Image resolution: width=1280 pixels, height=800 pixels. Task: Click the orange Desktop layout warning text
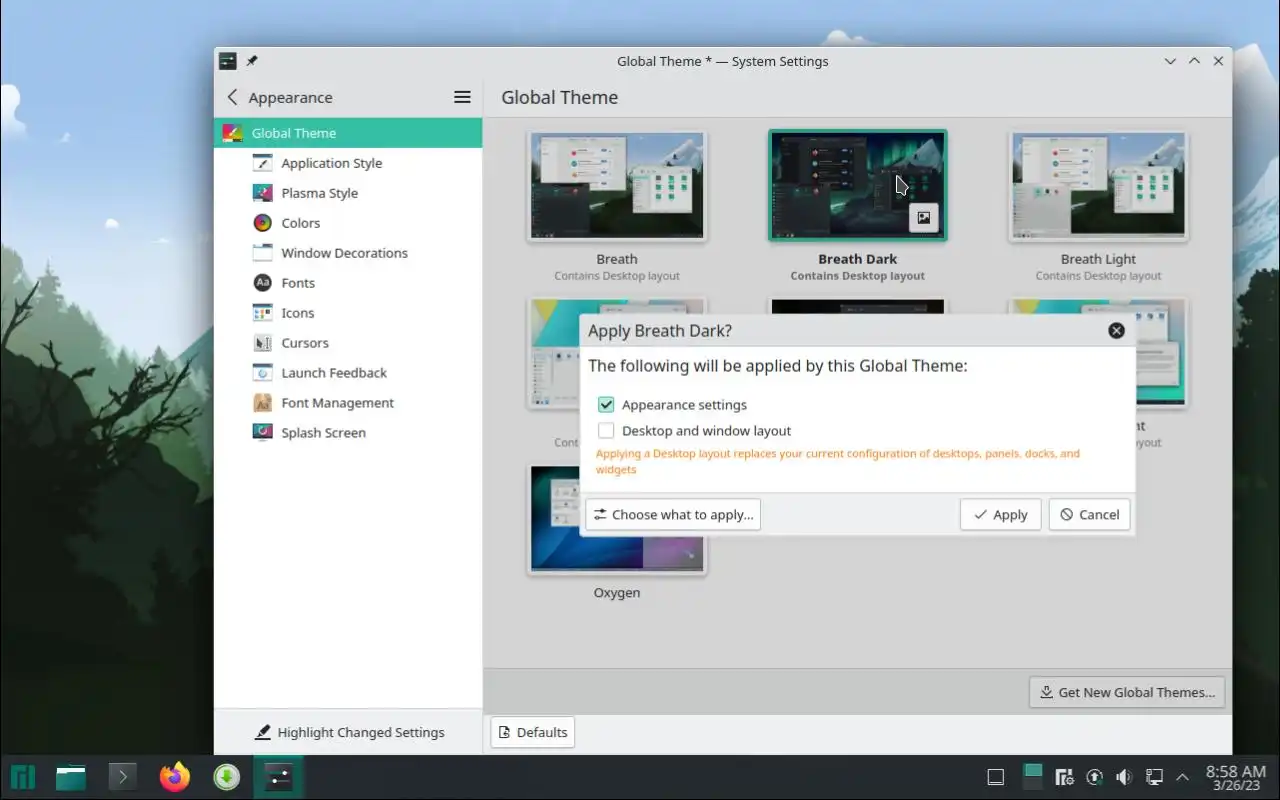click(x=838, y=461)
